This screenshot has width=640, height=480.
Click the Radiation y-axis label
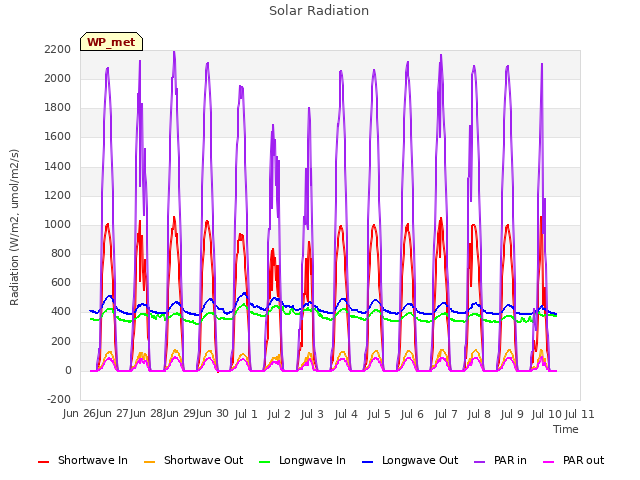14,227
